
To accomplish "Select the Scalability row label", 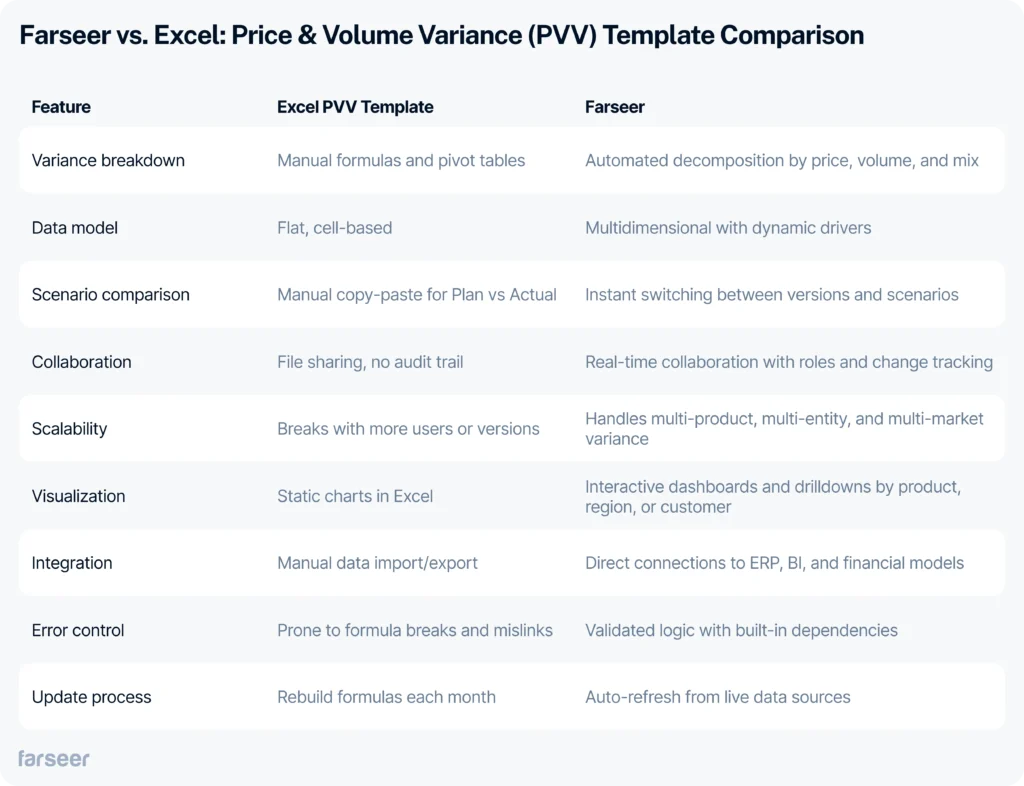I will pos(69,429).
